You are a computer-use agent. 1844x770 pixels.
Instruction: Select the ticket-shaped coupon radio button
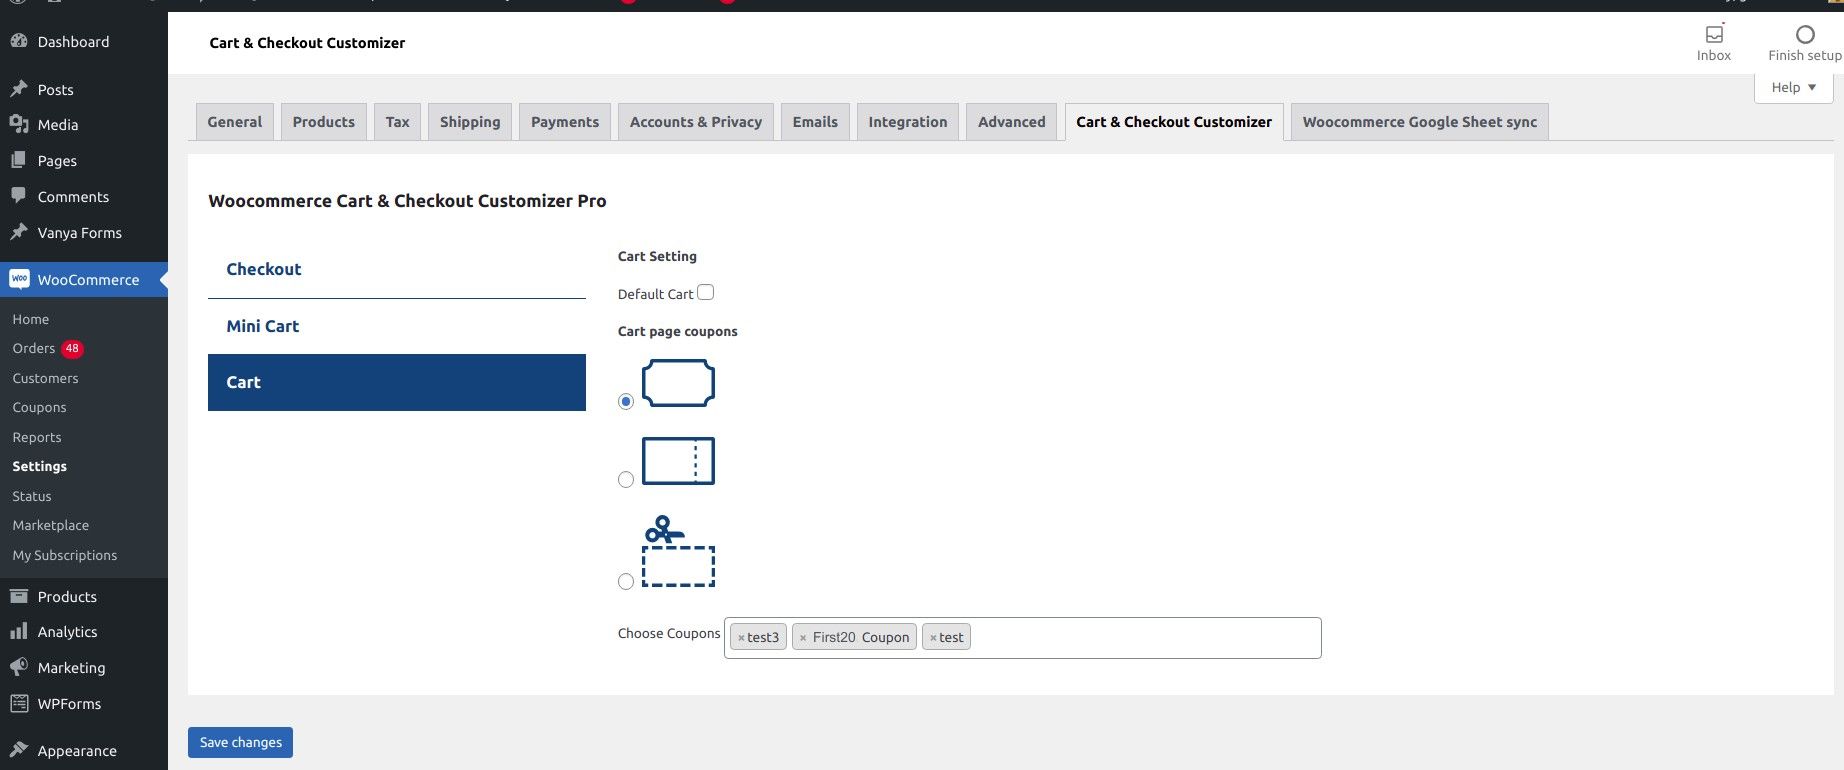[x=626, y=401]
